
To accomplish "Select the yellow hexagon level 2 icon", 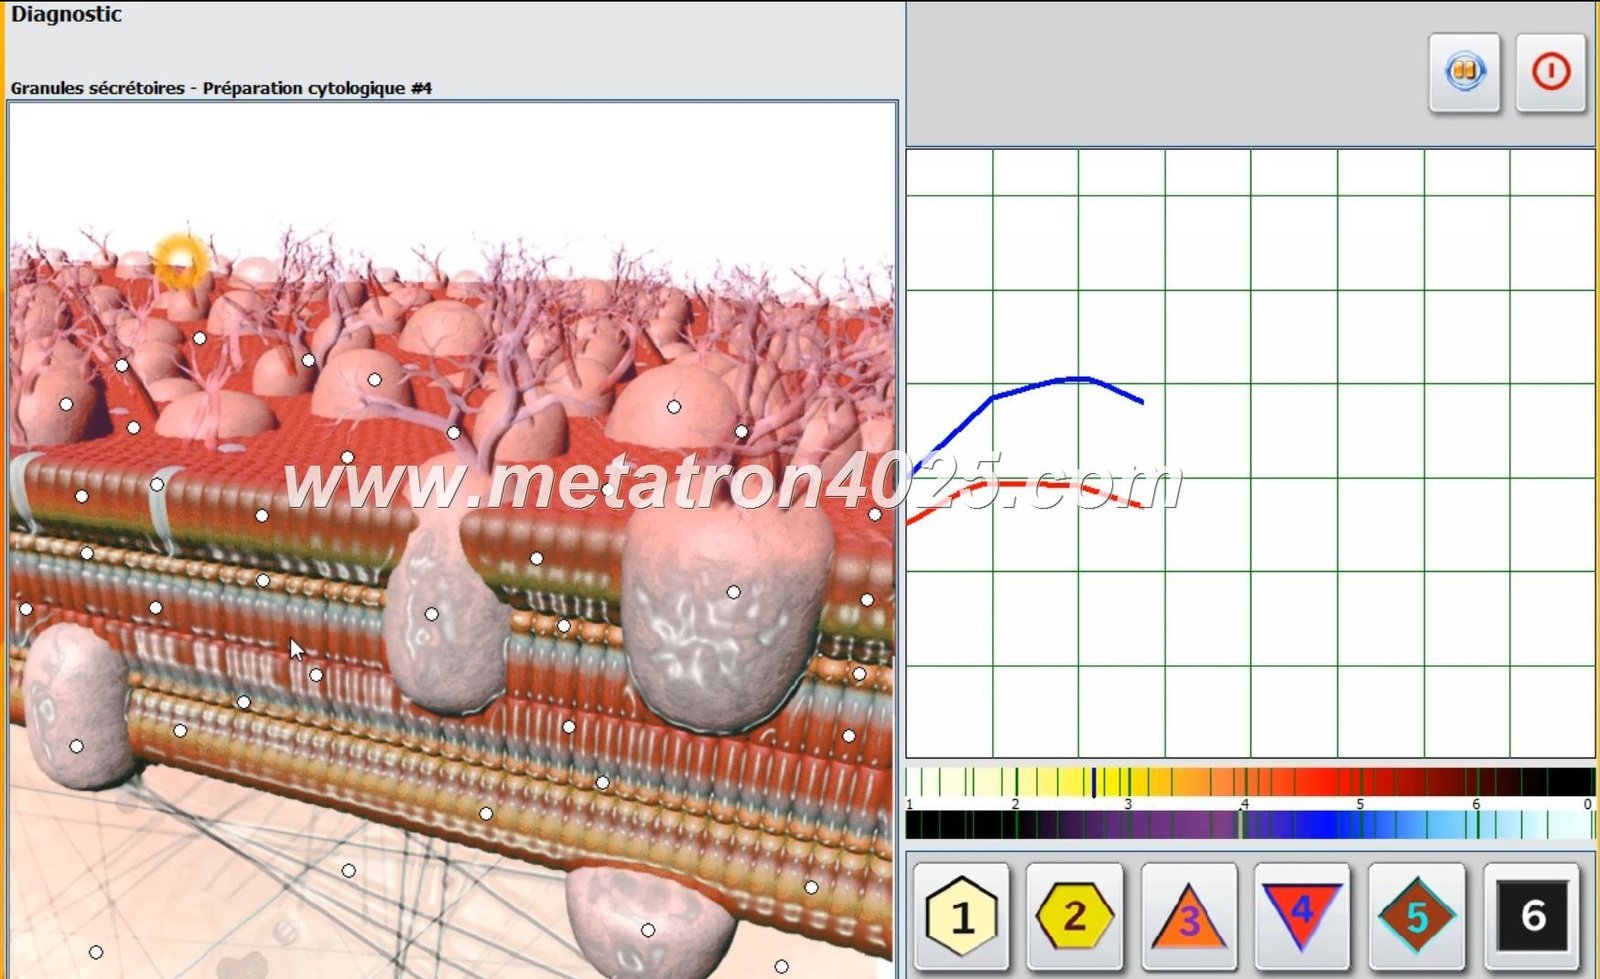I will point(1075,915).
